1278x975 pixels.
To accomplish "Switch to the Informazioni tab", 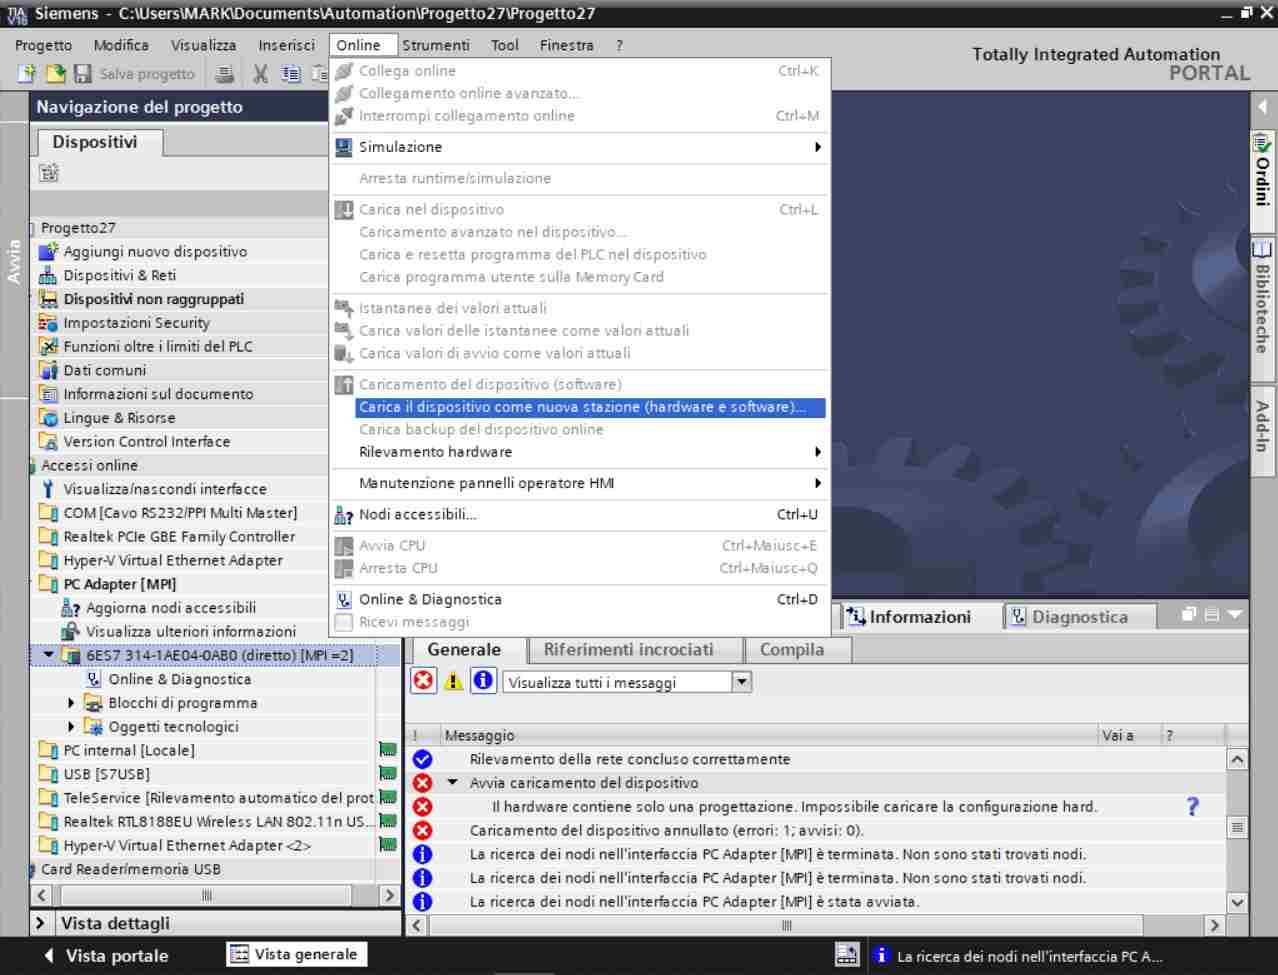I will point(919,617).
